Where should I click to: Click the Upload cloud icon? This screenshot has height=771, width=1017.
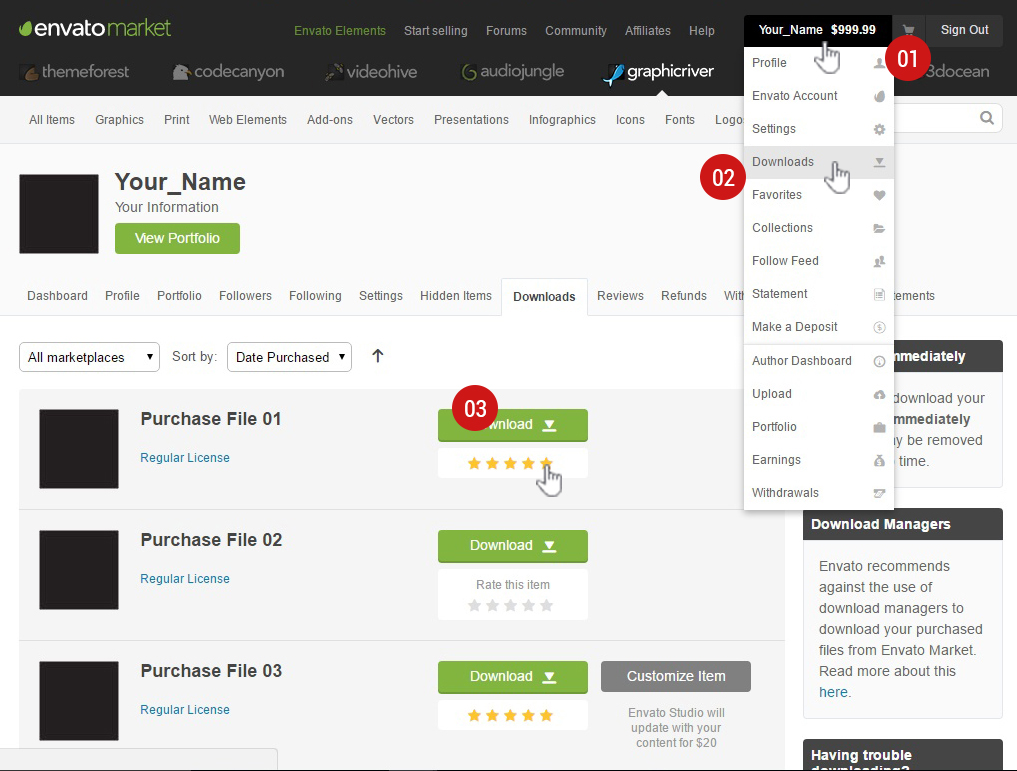(879, 394)
